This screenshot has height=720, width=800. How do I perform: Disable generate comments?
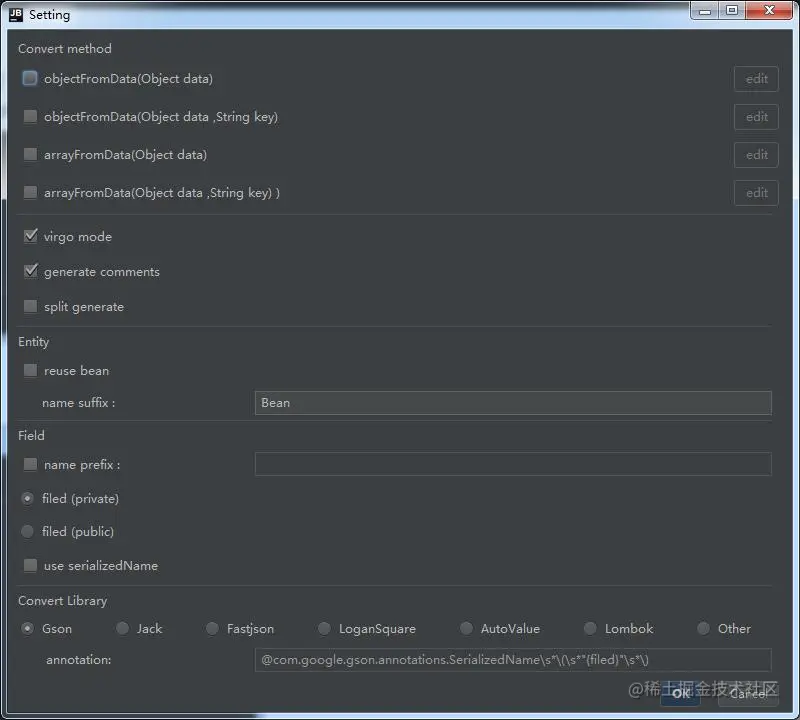[x=30, y=271]
